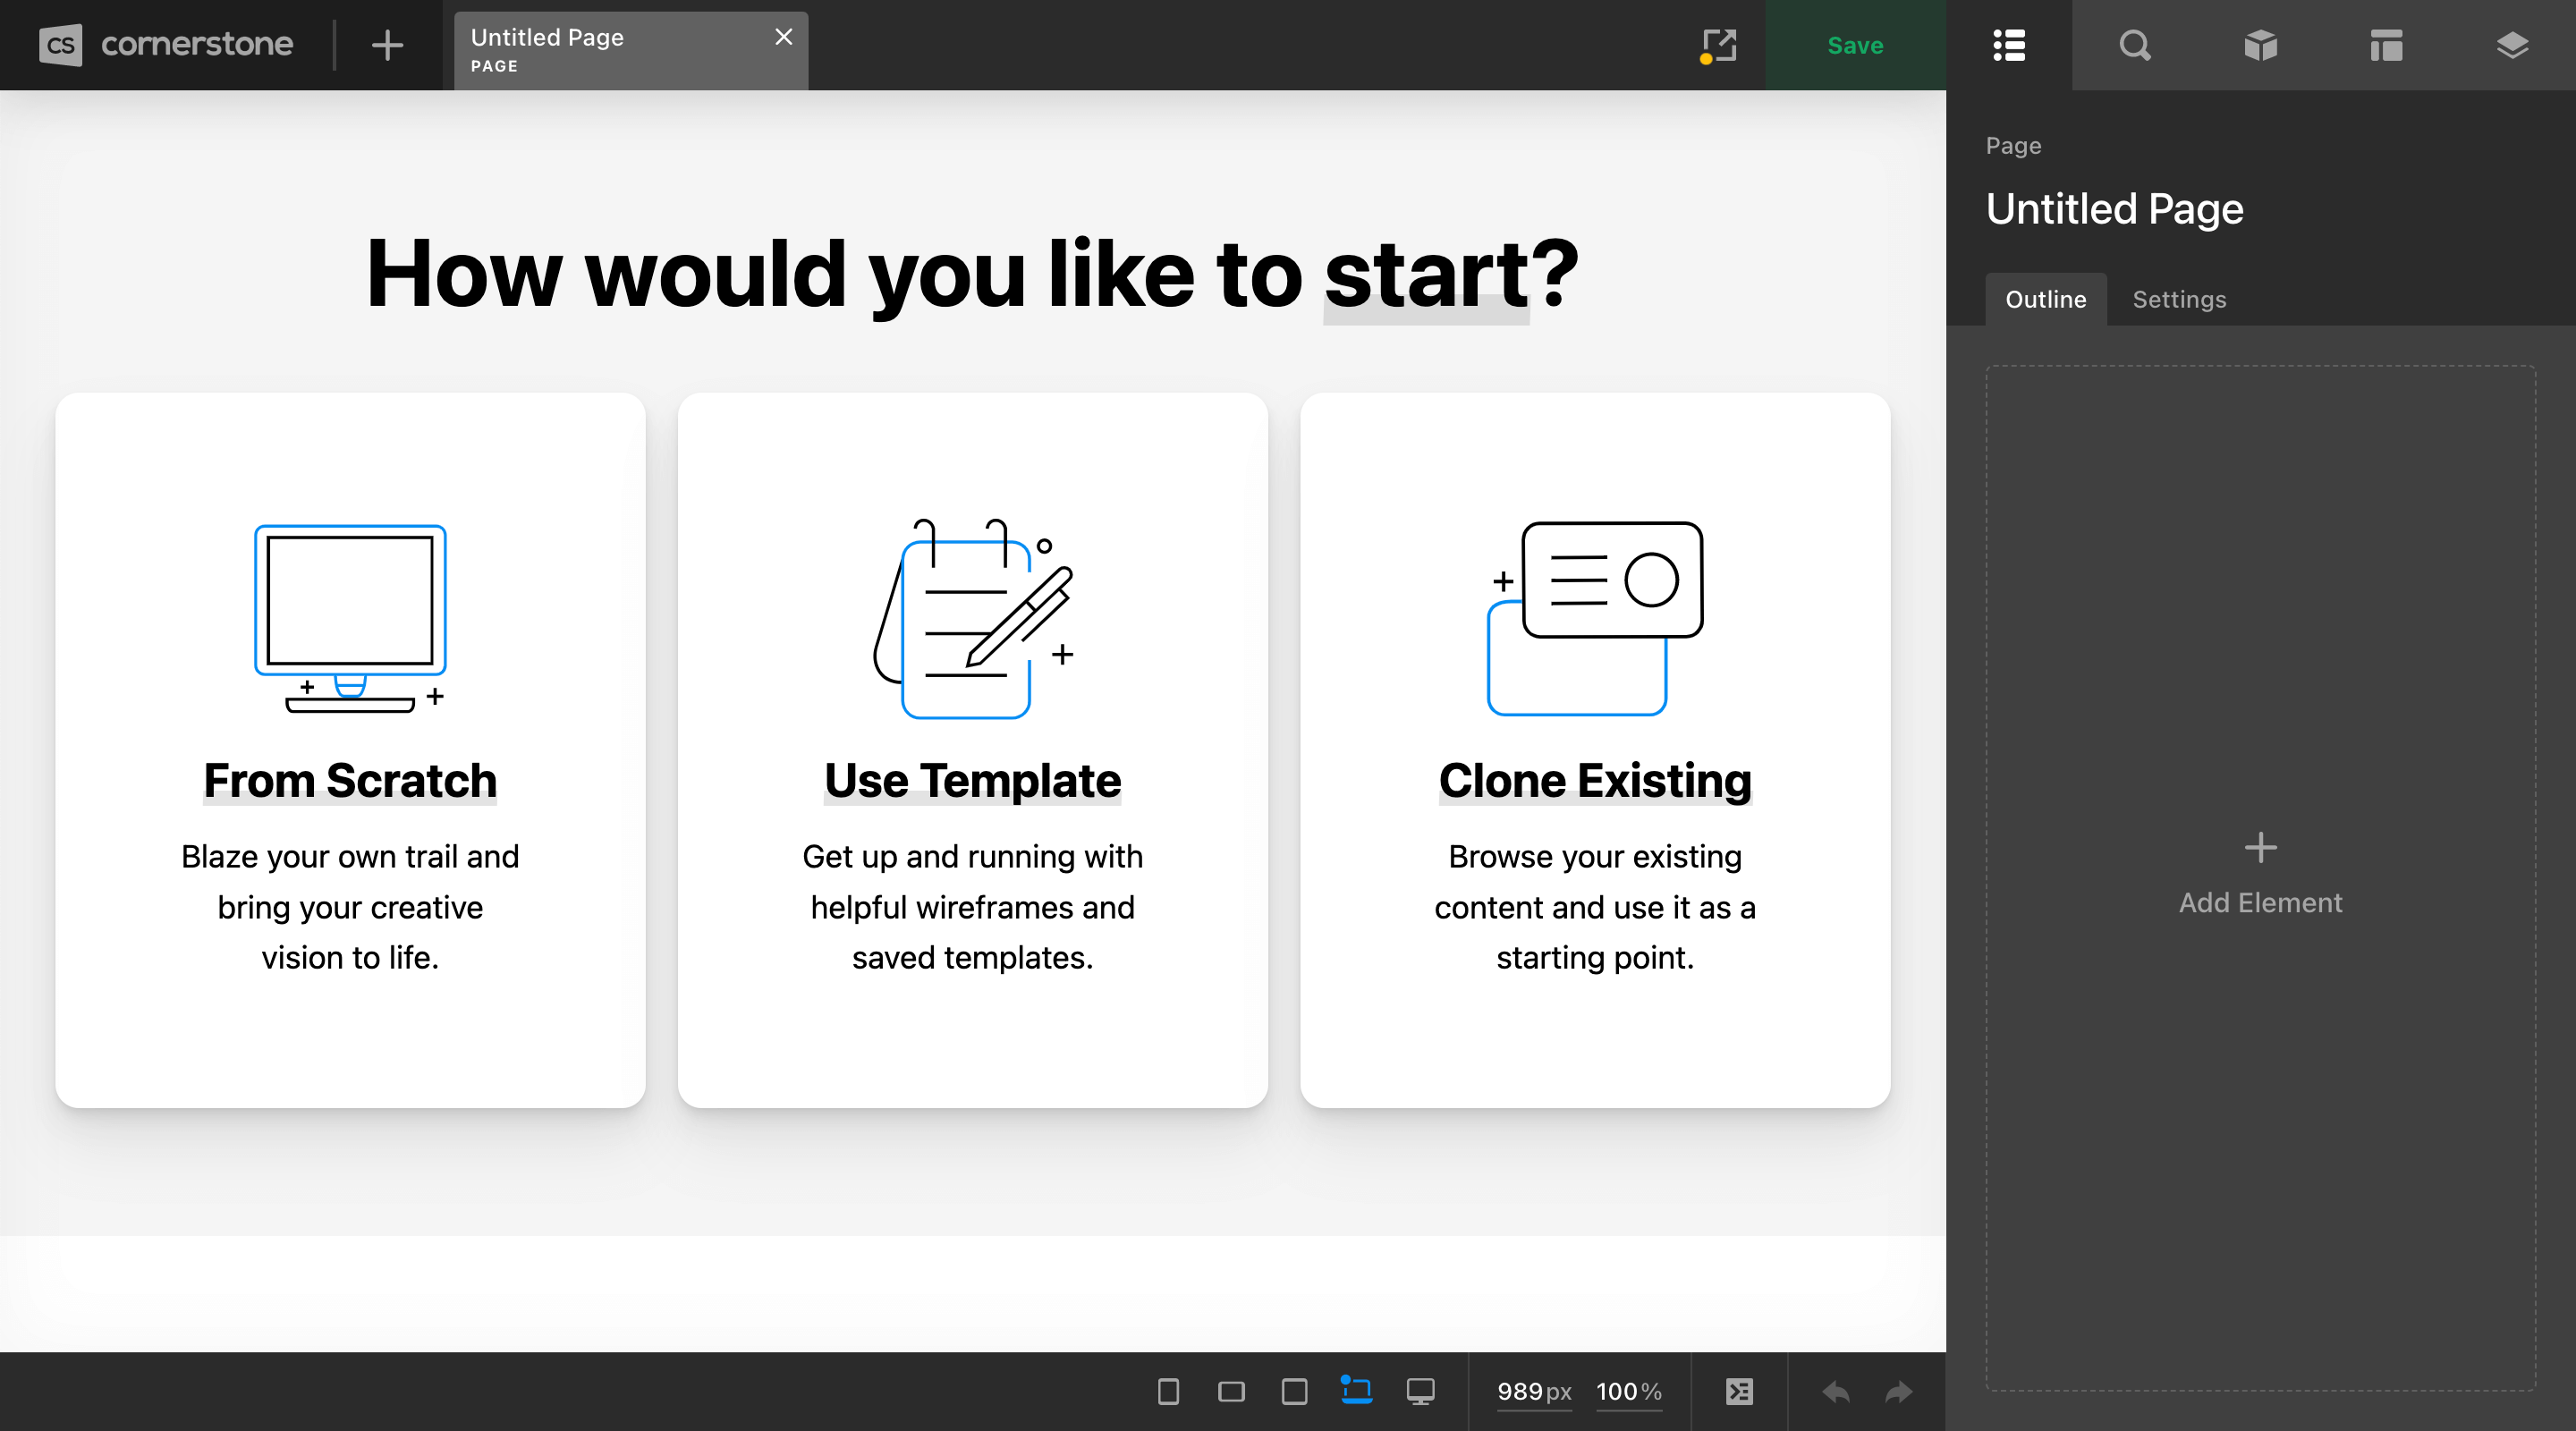2576x1431 pixels.
Task: Open the elements cube panel icon
Action: 2260,45
